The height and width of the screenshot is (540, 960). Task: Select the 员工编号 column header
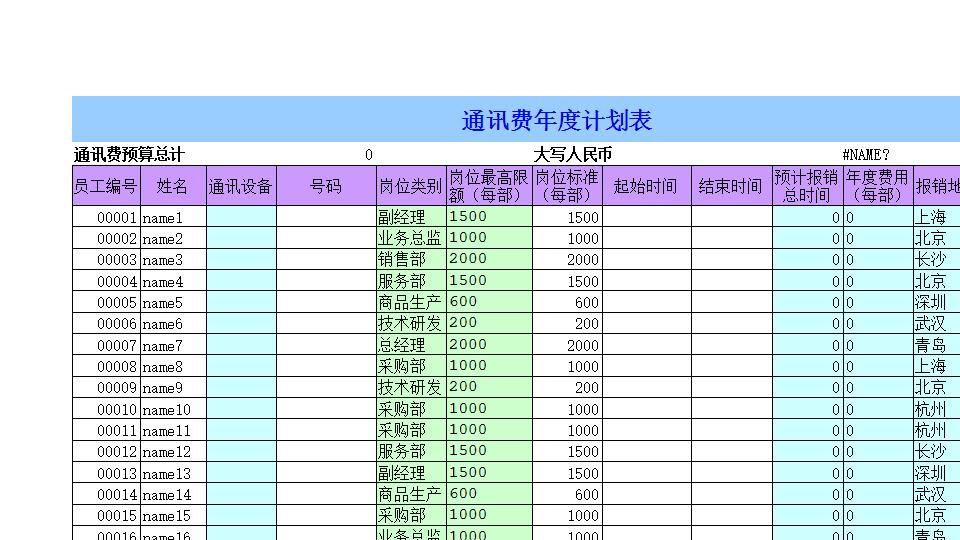point(107,186)
